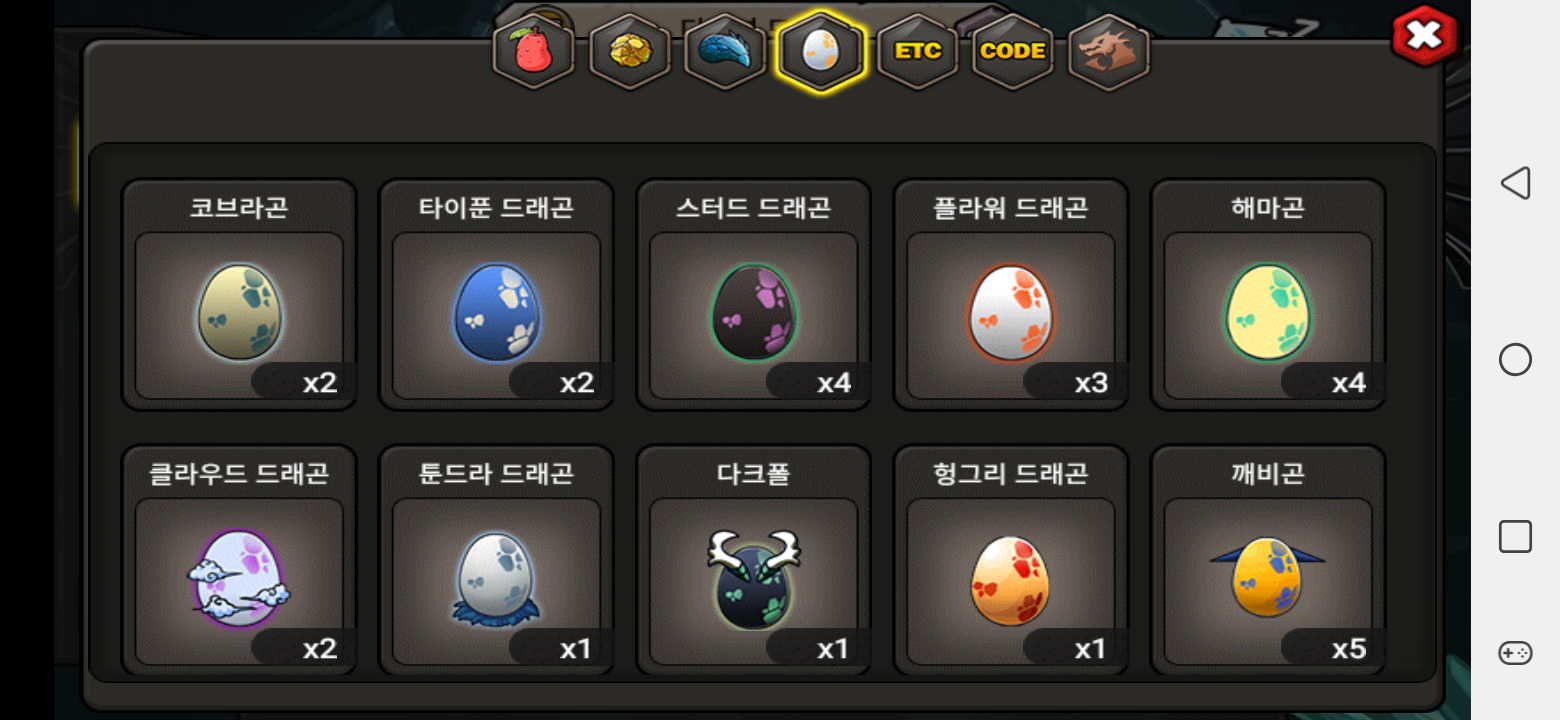
Task: Select the yellow 해마곤 egg
Action: point(1268,294)
